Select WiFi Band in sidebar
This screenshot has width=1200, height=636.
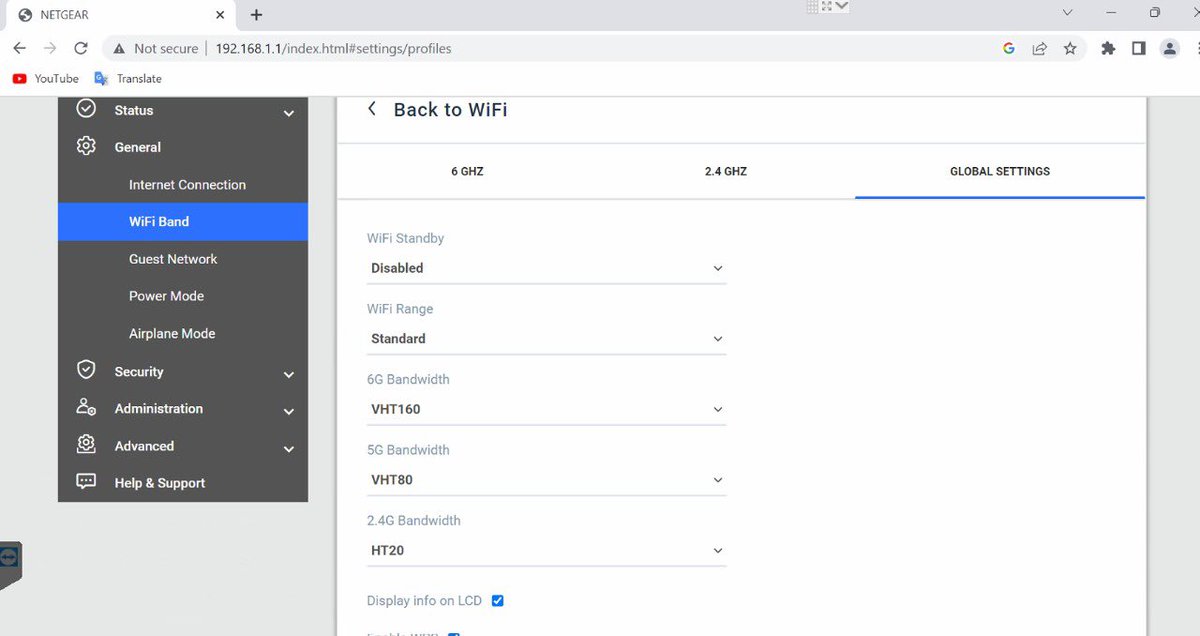coord(183,222)
